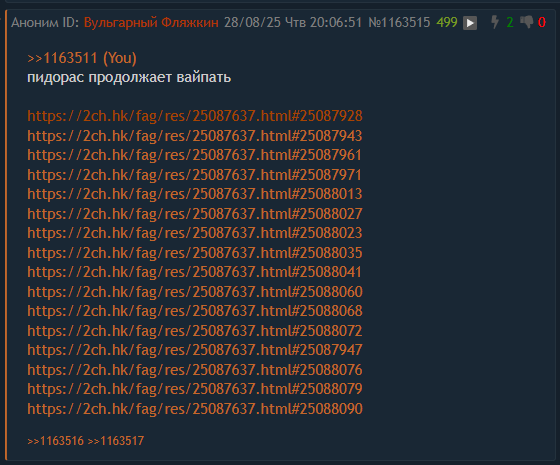Click the green post counter 499
Image resolution: width=560 pixels, height=465 pixels.
pyautogui.click(x=447, y=22)
